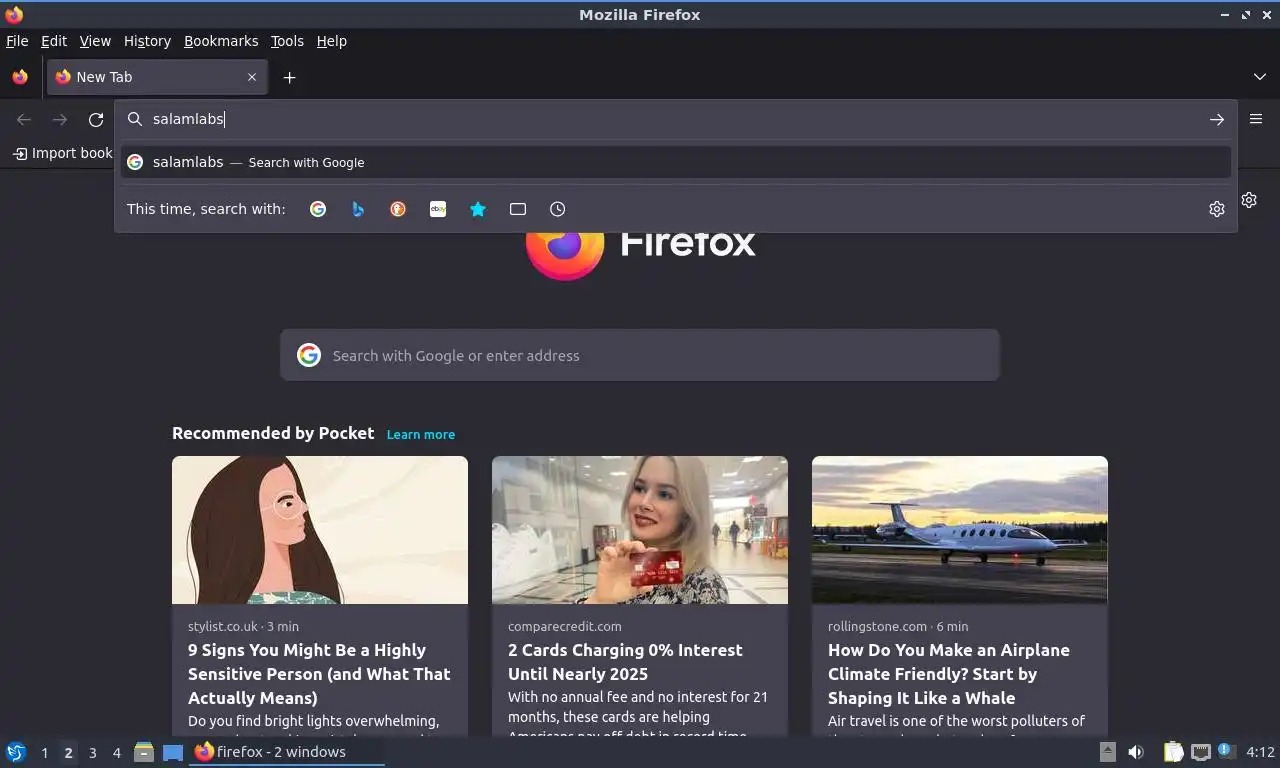Click the Firefox logo on new tab page
The height and width of the screenshot is (768, 1280).
565,242
